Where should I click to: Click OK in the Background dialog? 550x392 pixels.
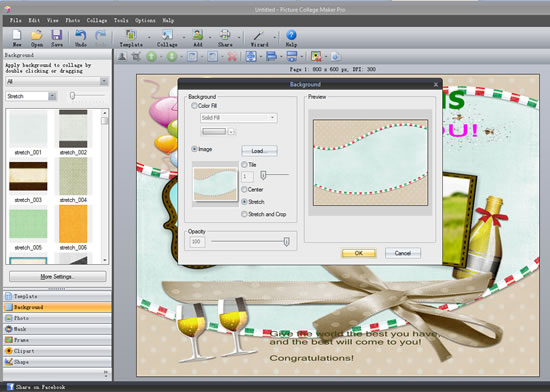[x=358, y=253]
